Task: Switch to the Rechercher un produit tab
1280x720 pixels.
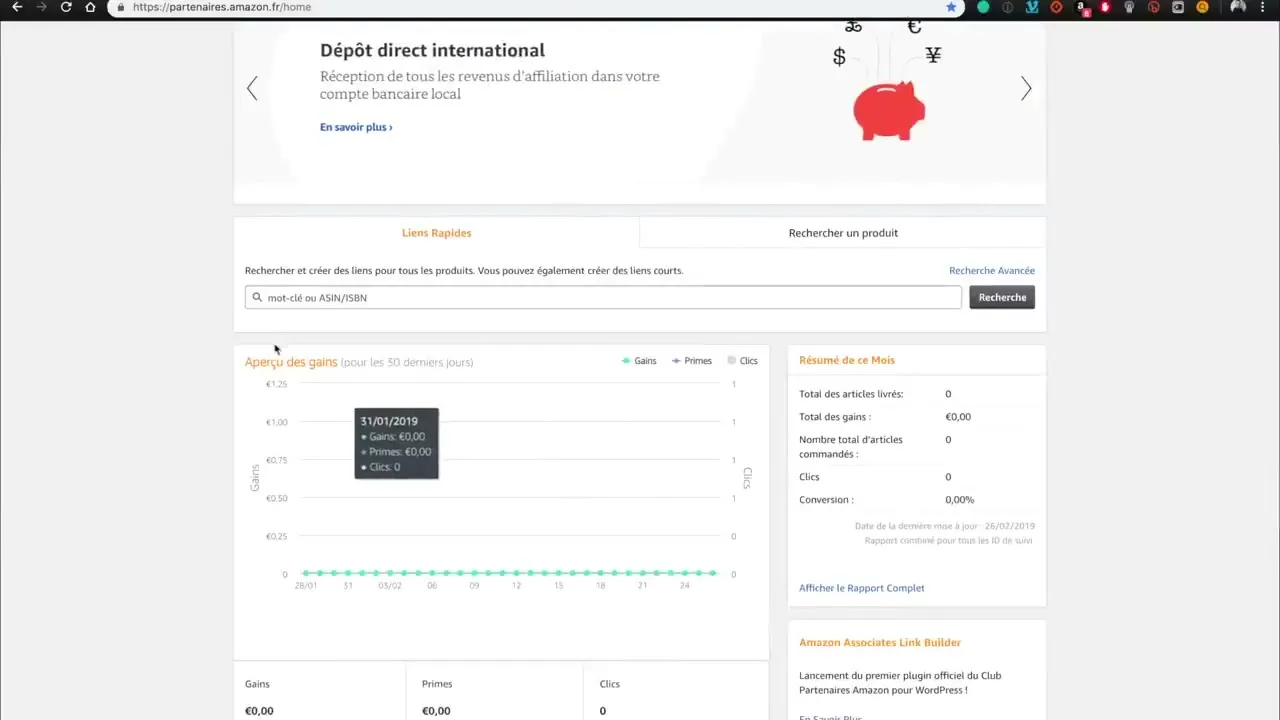Action: click(843, 232)
